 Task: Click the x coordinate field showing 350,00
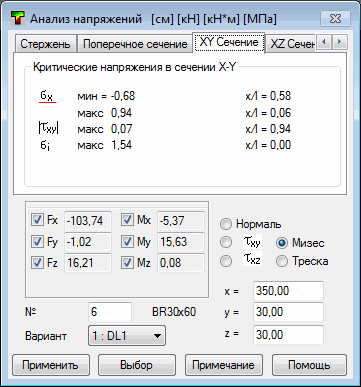pyautogui.click(x=288, y=291)
